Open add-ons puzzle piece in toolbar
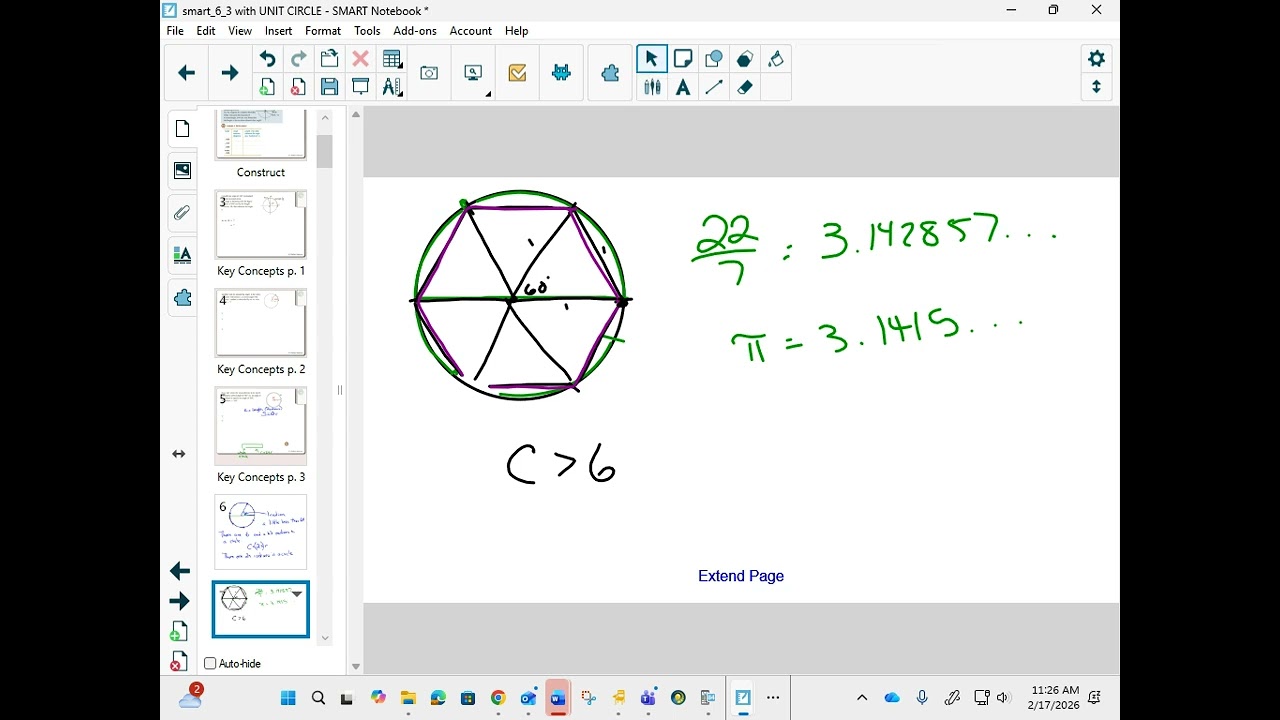The height and width of the screenshot is (720, 1280). pos(610,73)
